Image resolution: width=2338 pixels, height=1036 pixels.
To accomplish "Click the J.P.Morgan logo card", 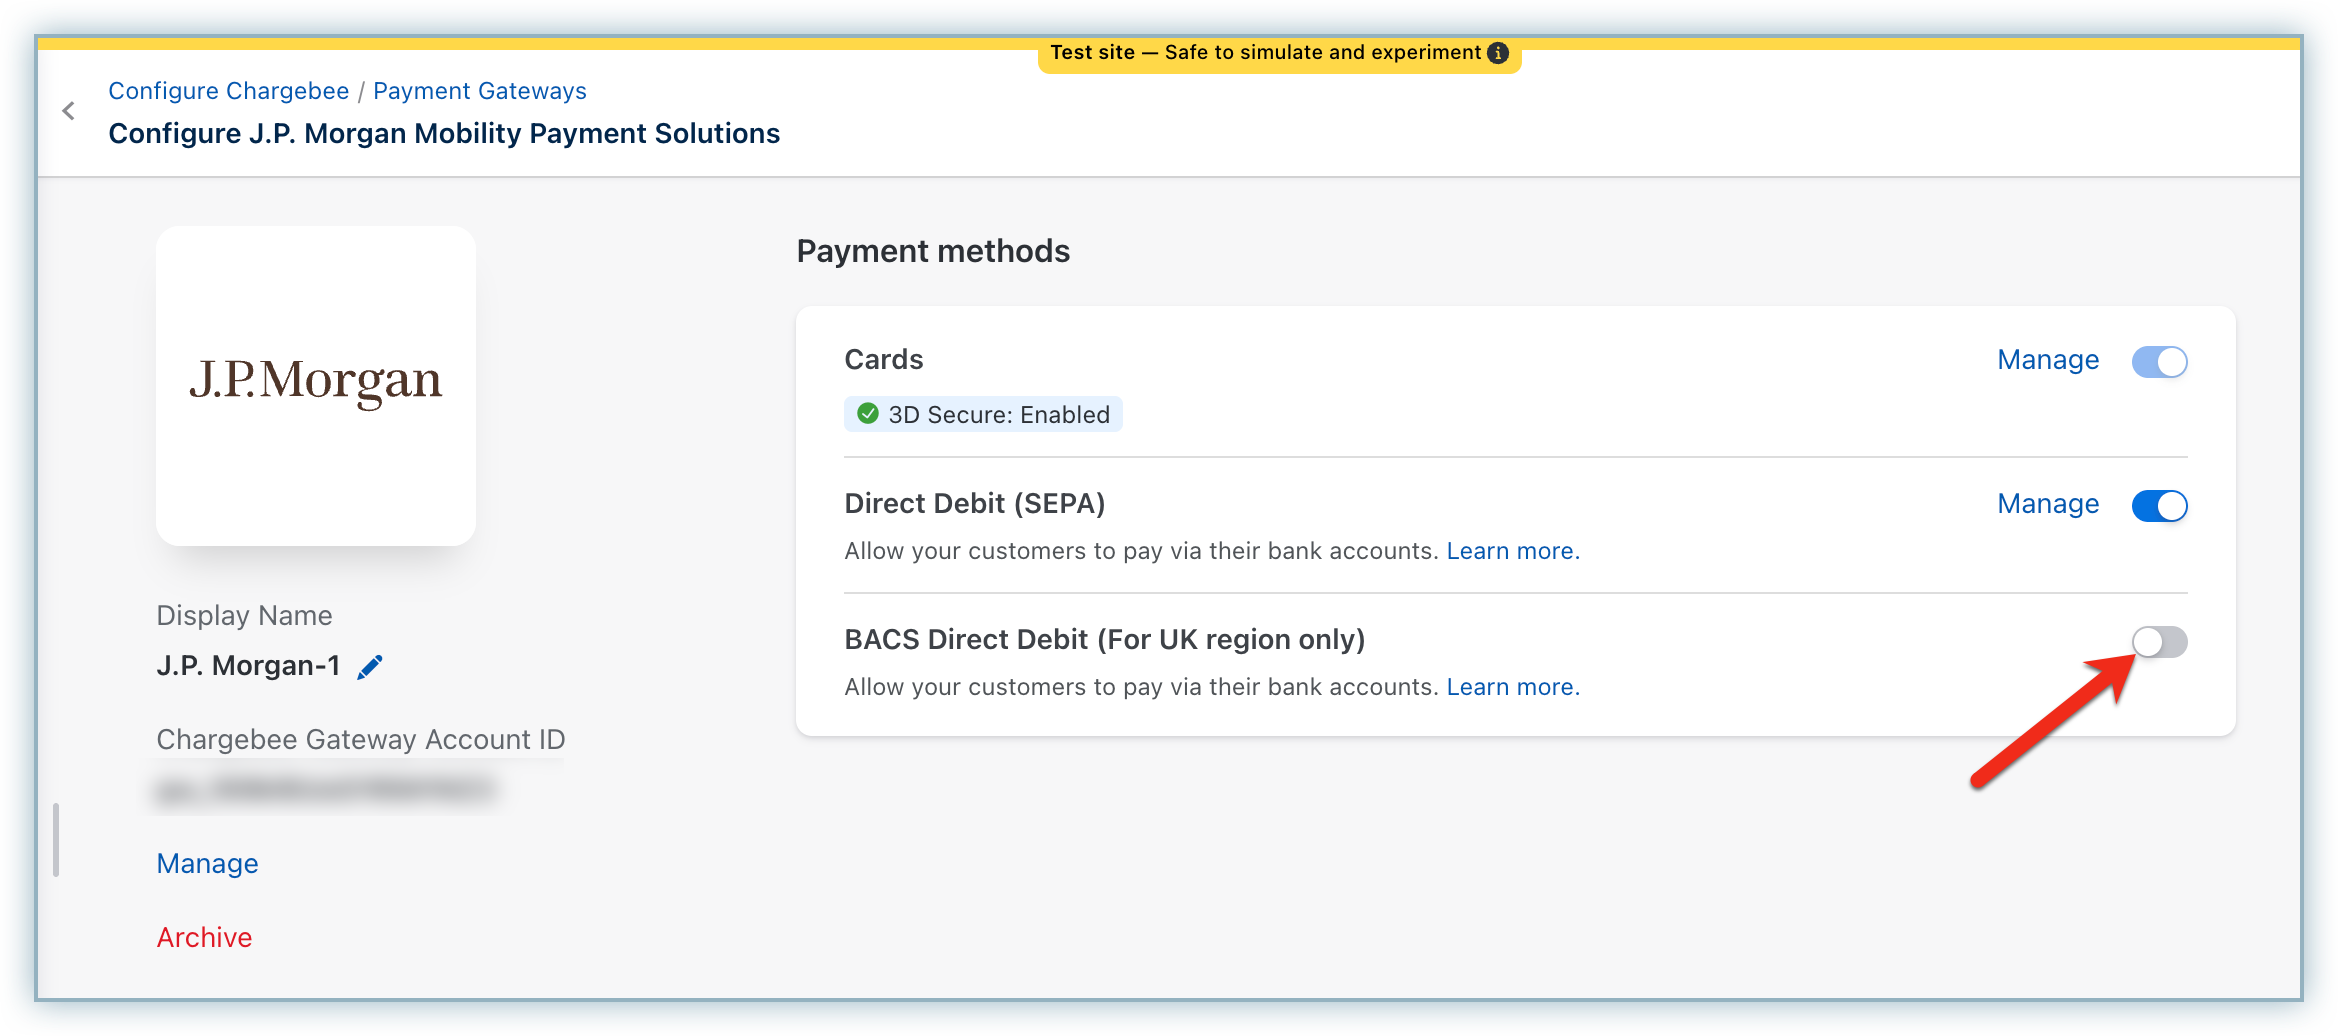I will pyautogui.click(x=316, y=385).
